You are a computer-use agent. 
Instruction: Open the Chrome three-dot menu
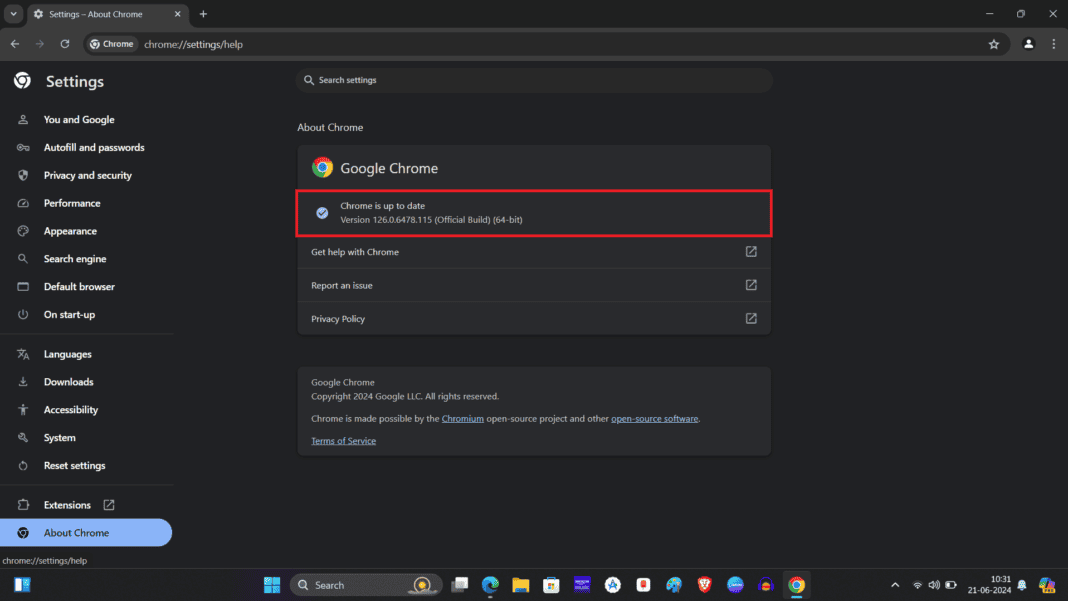click(1053, 44)
